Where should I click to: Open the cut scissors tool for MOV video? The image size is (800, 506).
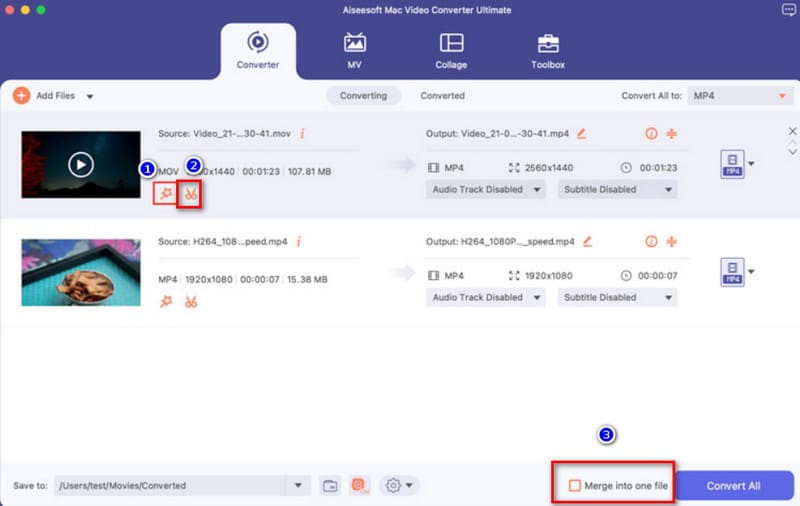(x=190, y=194)
